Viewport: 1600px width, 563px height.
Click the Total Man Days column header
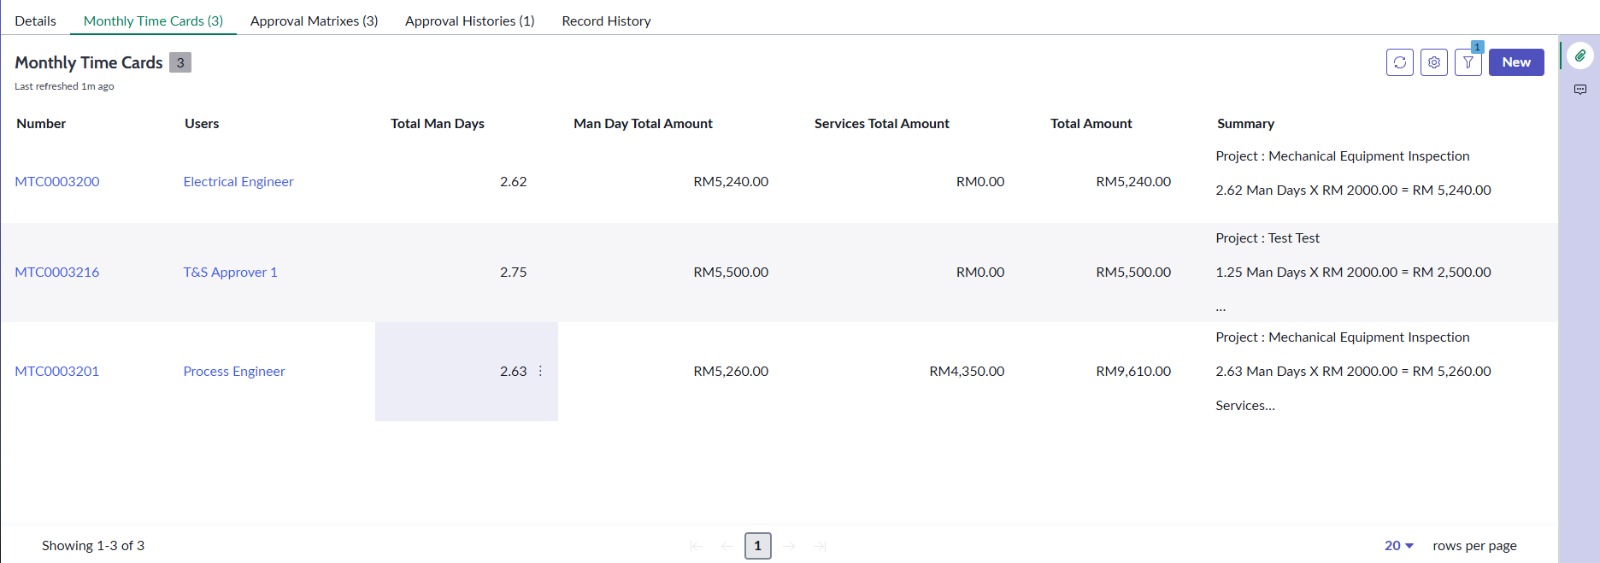click(437, 124)
